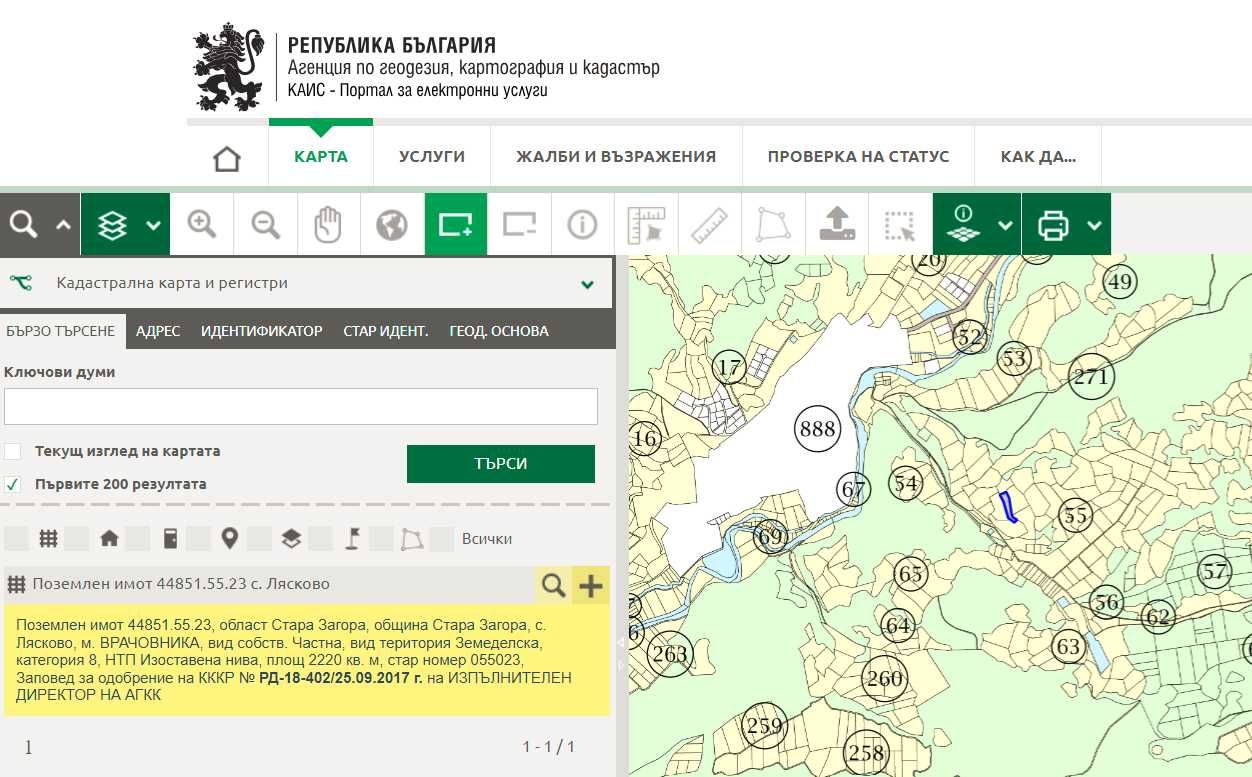Select the zoom out magnifier tool

point(265,224)
